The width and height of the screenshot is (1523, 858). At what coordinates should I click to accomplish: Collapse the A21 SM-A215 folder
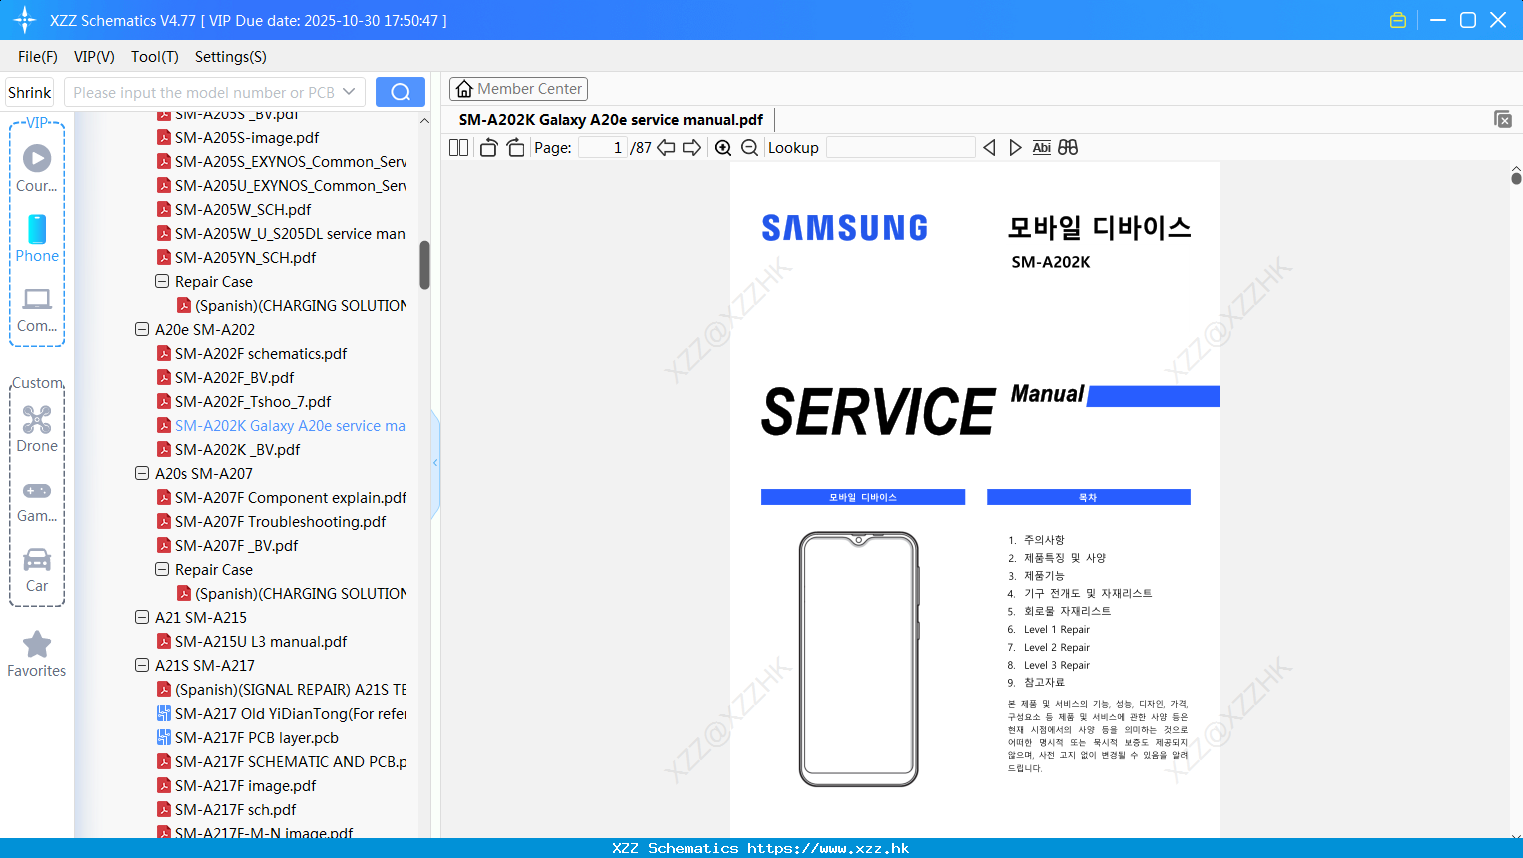pyautogui.click(x=142, y=617)
